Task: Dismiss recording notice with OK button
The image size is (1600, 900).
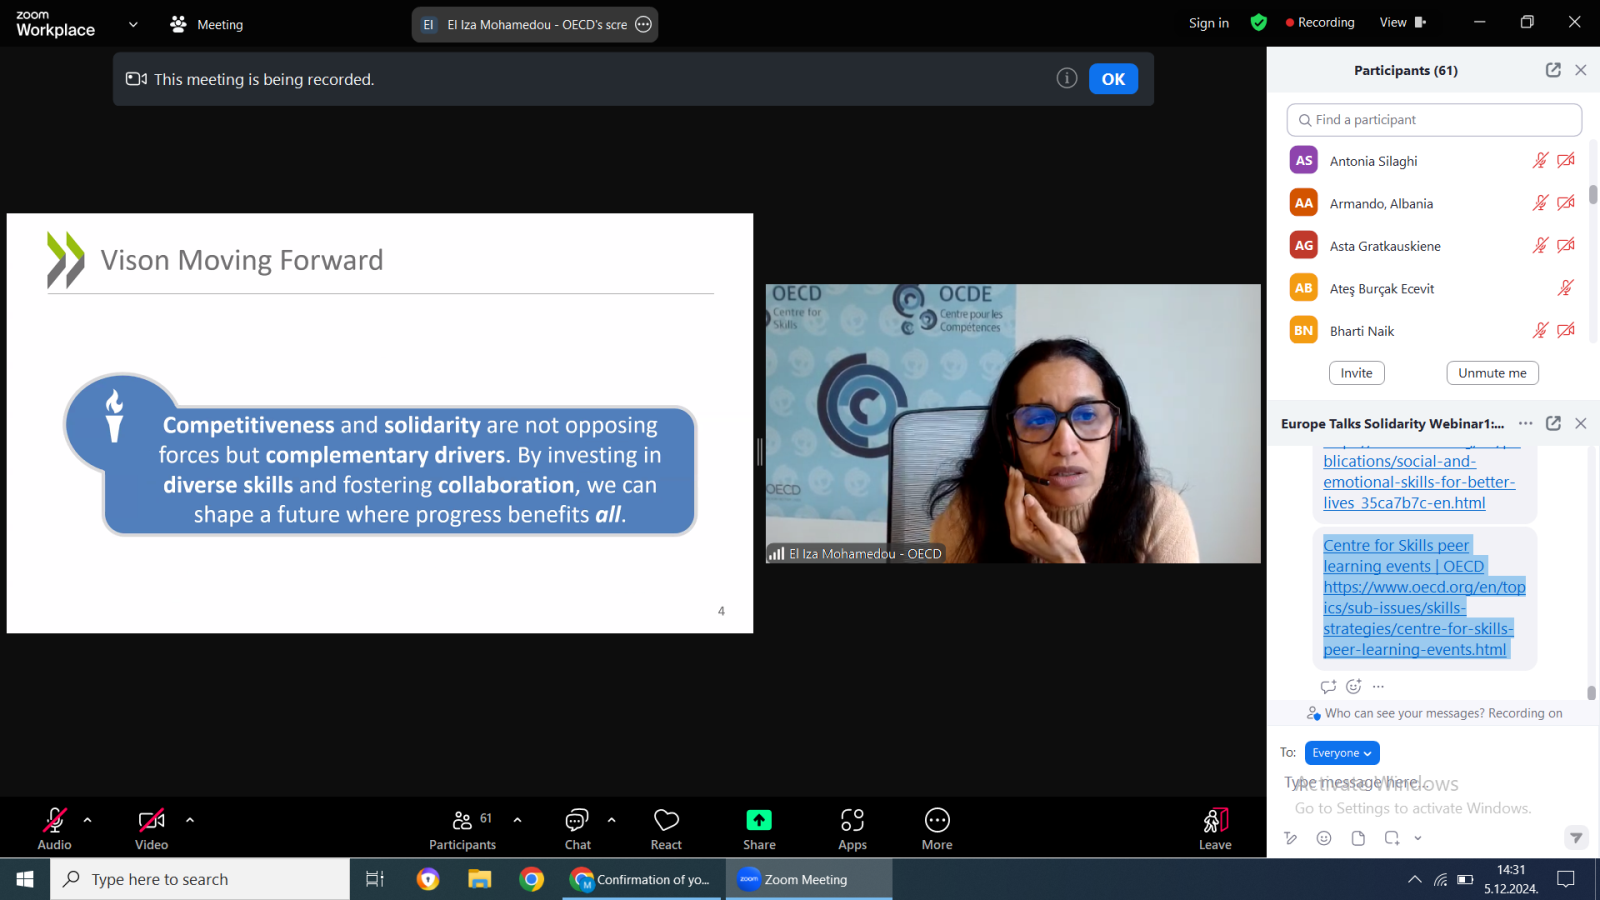Action: (x=1113, y=79)
